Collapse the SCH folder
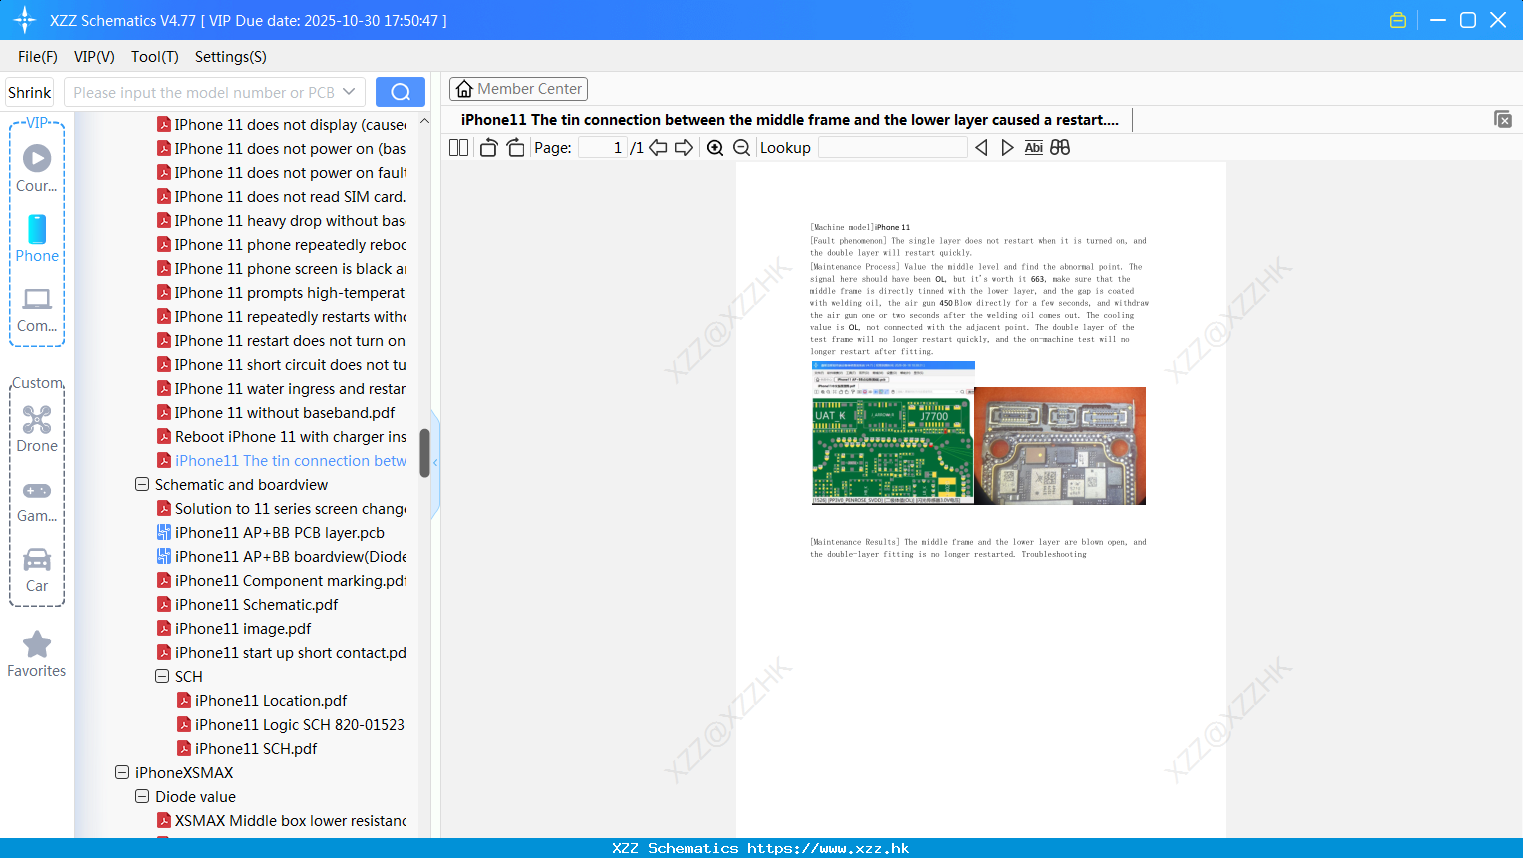Image resolution: width=1523 pixels, height=858 pixels. tap(162, 676)
